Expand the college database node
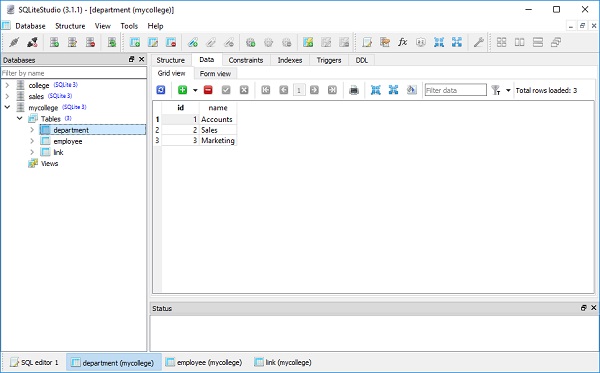 [7, 85]
